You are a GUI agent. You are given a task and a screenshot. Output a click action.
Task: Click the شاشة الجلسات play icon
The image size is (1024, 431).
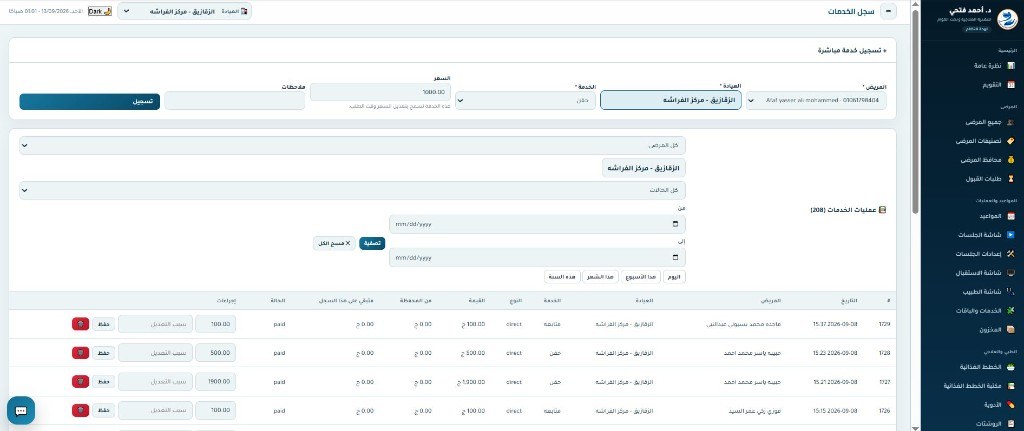[1011, 234]
